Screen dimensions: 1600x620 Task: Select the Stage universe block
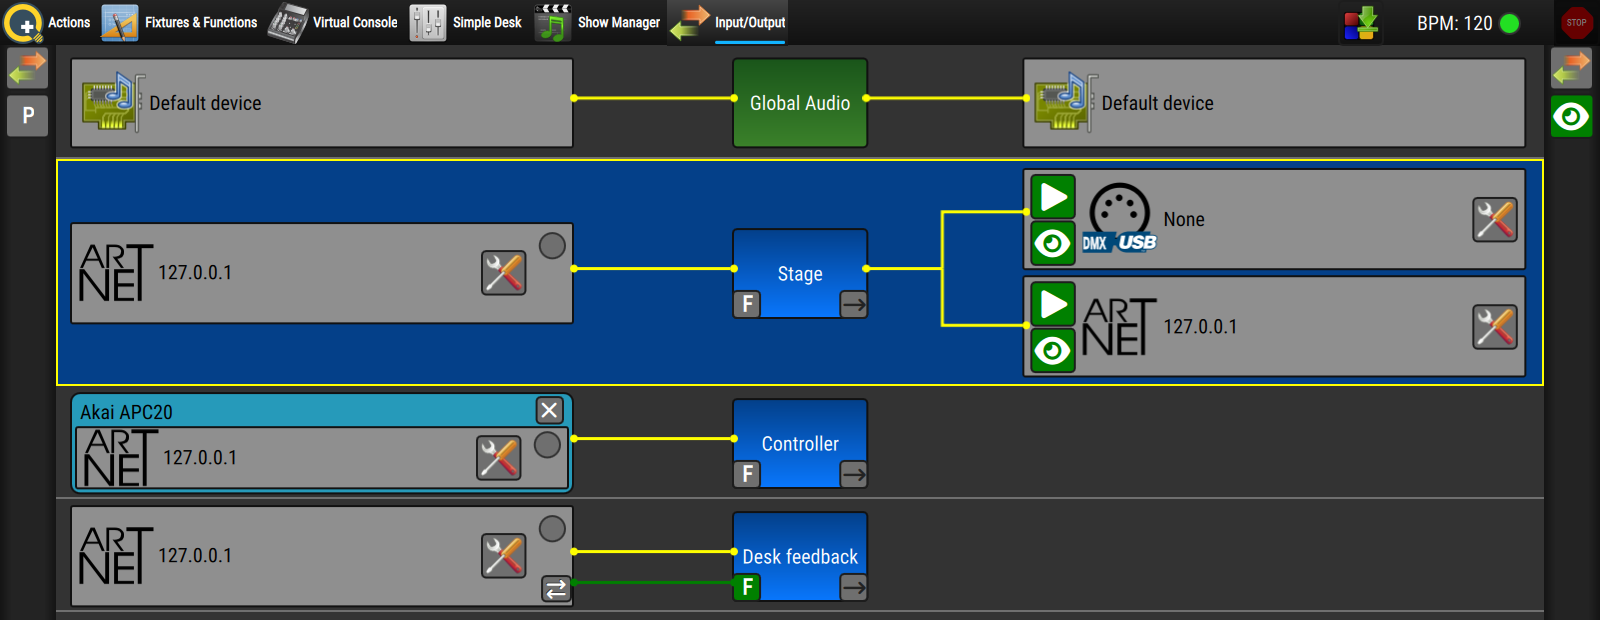point(800,273)
